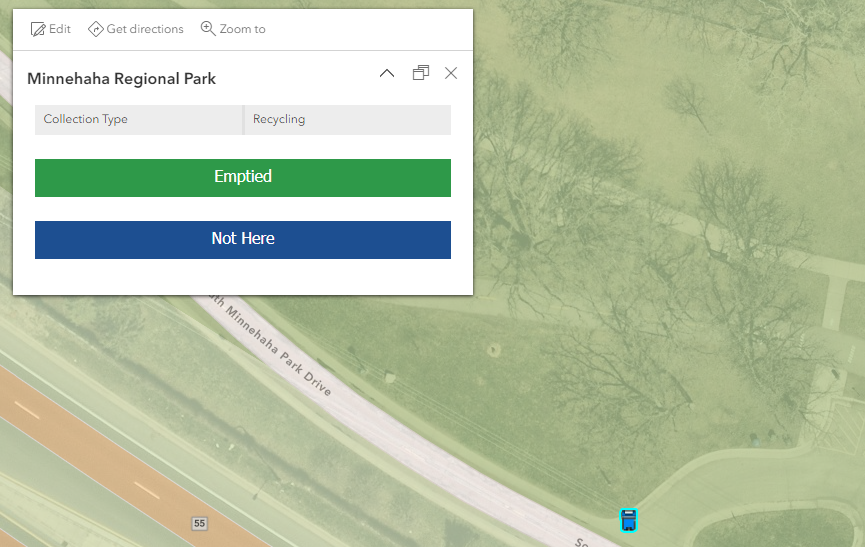Mark the bin as Emptied
Screen dimensions: 865x547
click(243, 178)
